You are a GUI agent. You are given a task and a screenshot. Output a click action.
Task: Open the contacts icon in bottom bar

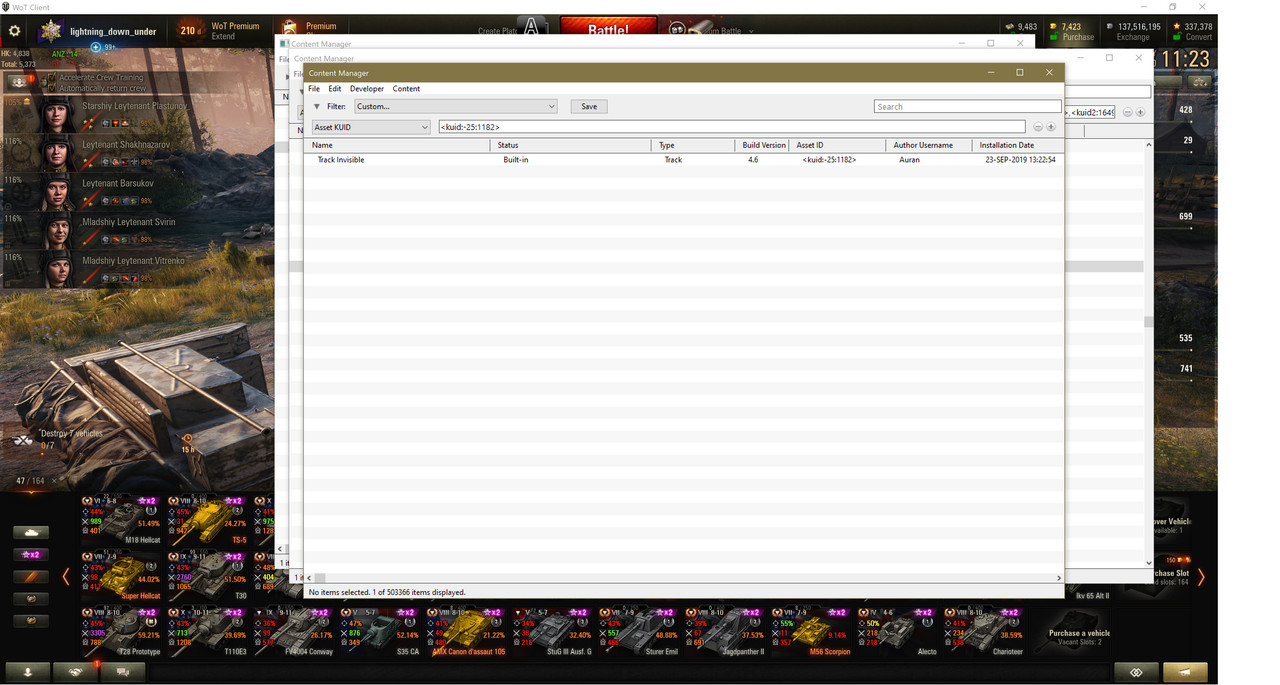[28, 672]
